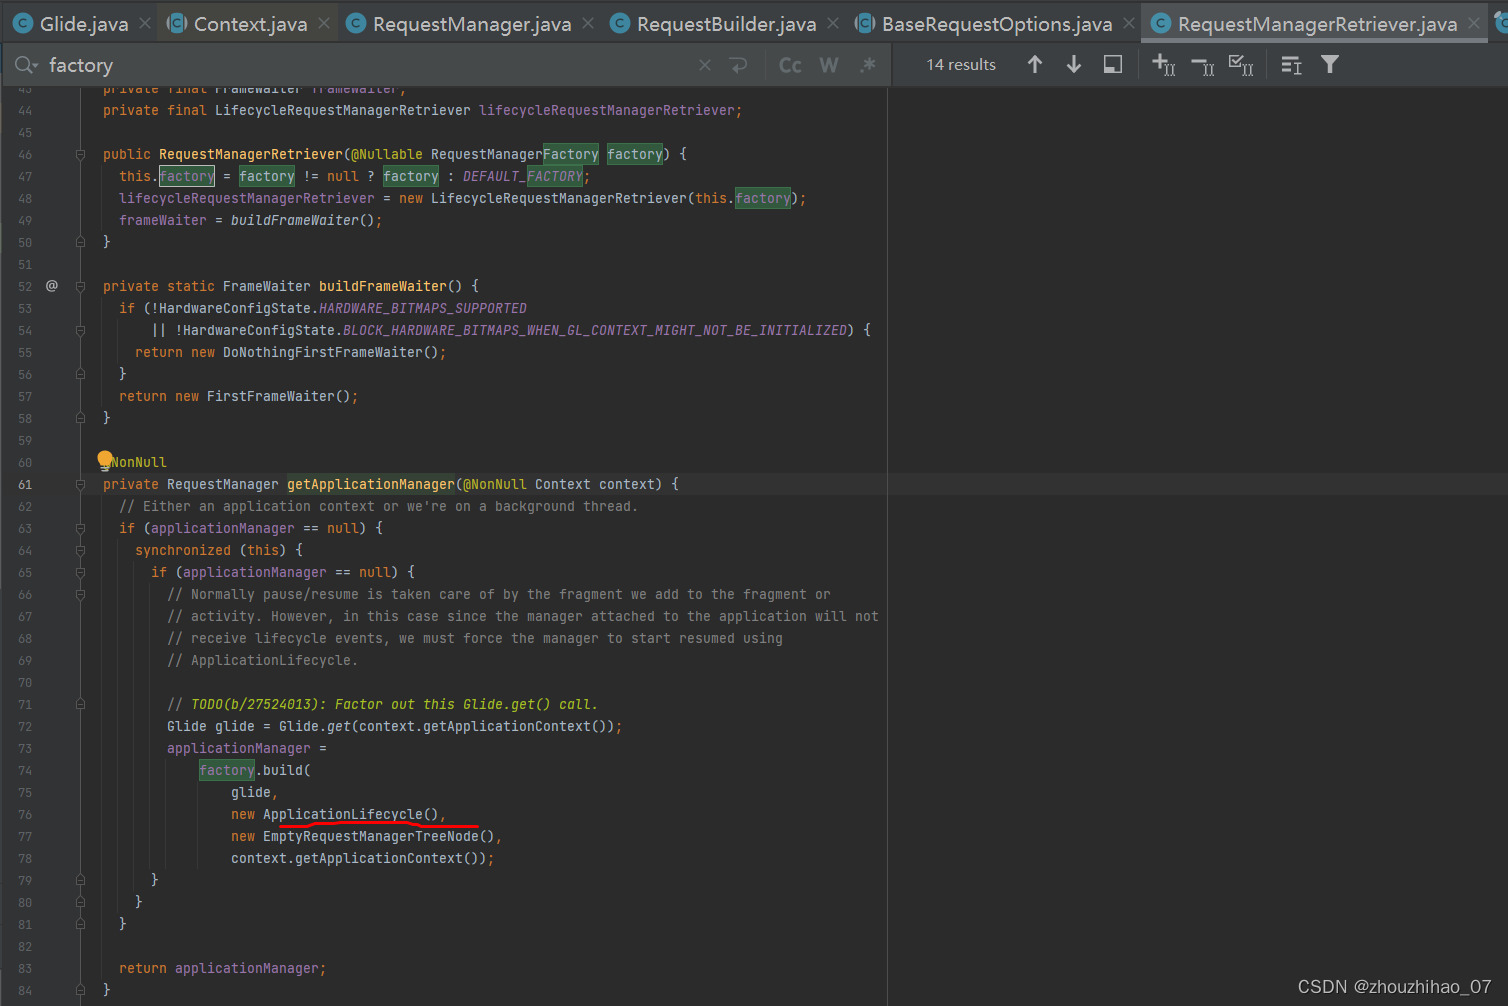The width and height of the screenshot is (1508, 1006).
Task: Collapse the RequestManagerRetriever constructor at line 46
Action: click(x=80, y=154)
